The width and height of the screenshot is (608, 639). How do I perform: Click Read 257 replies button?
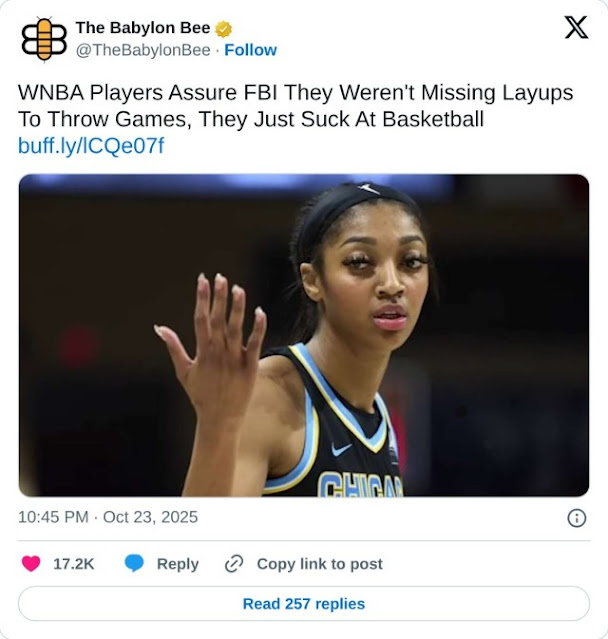coord(304,604)
